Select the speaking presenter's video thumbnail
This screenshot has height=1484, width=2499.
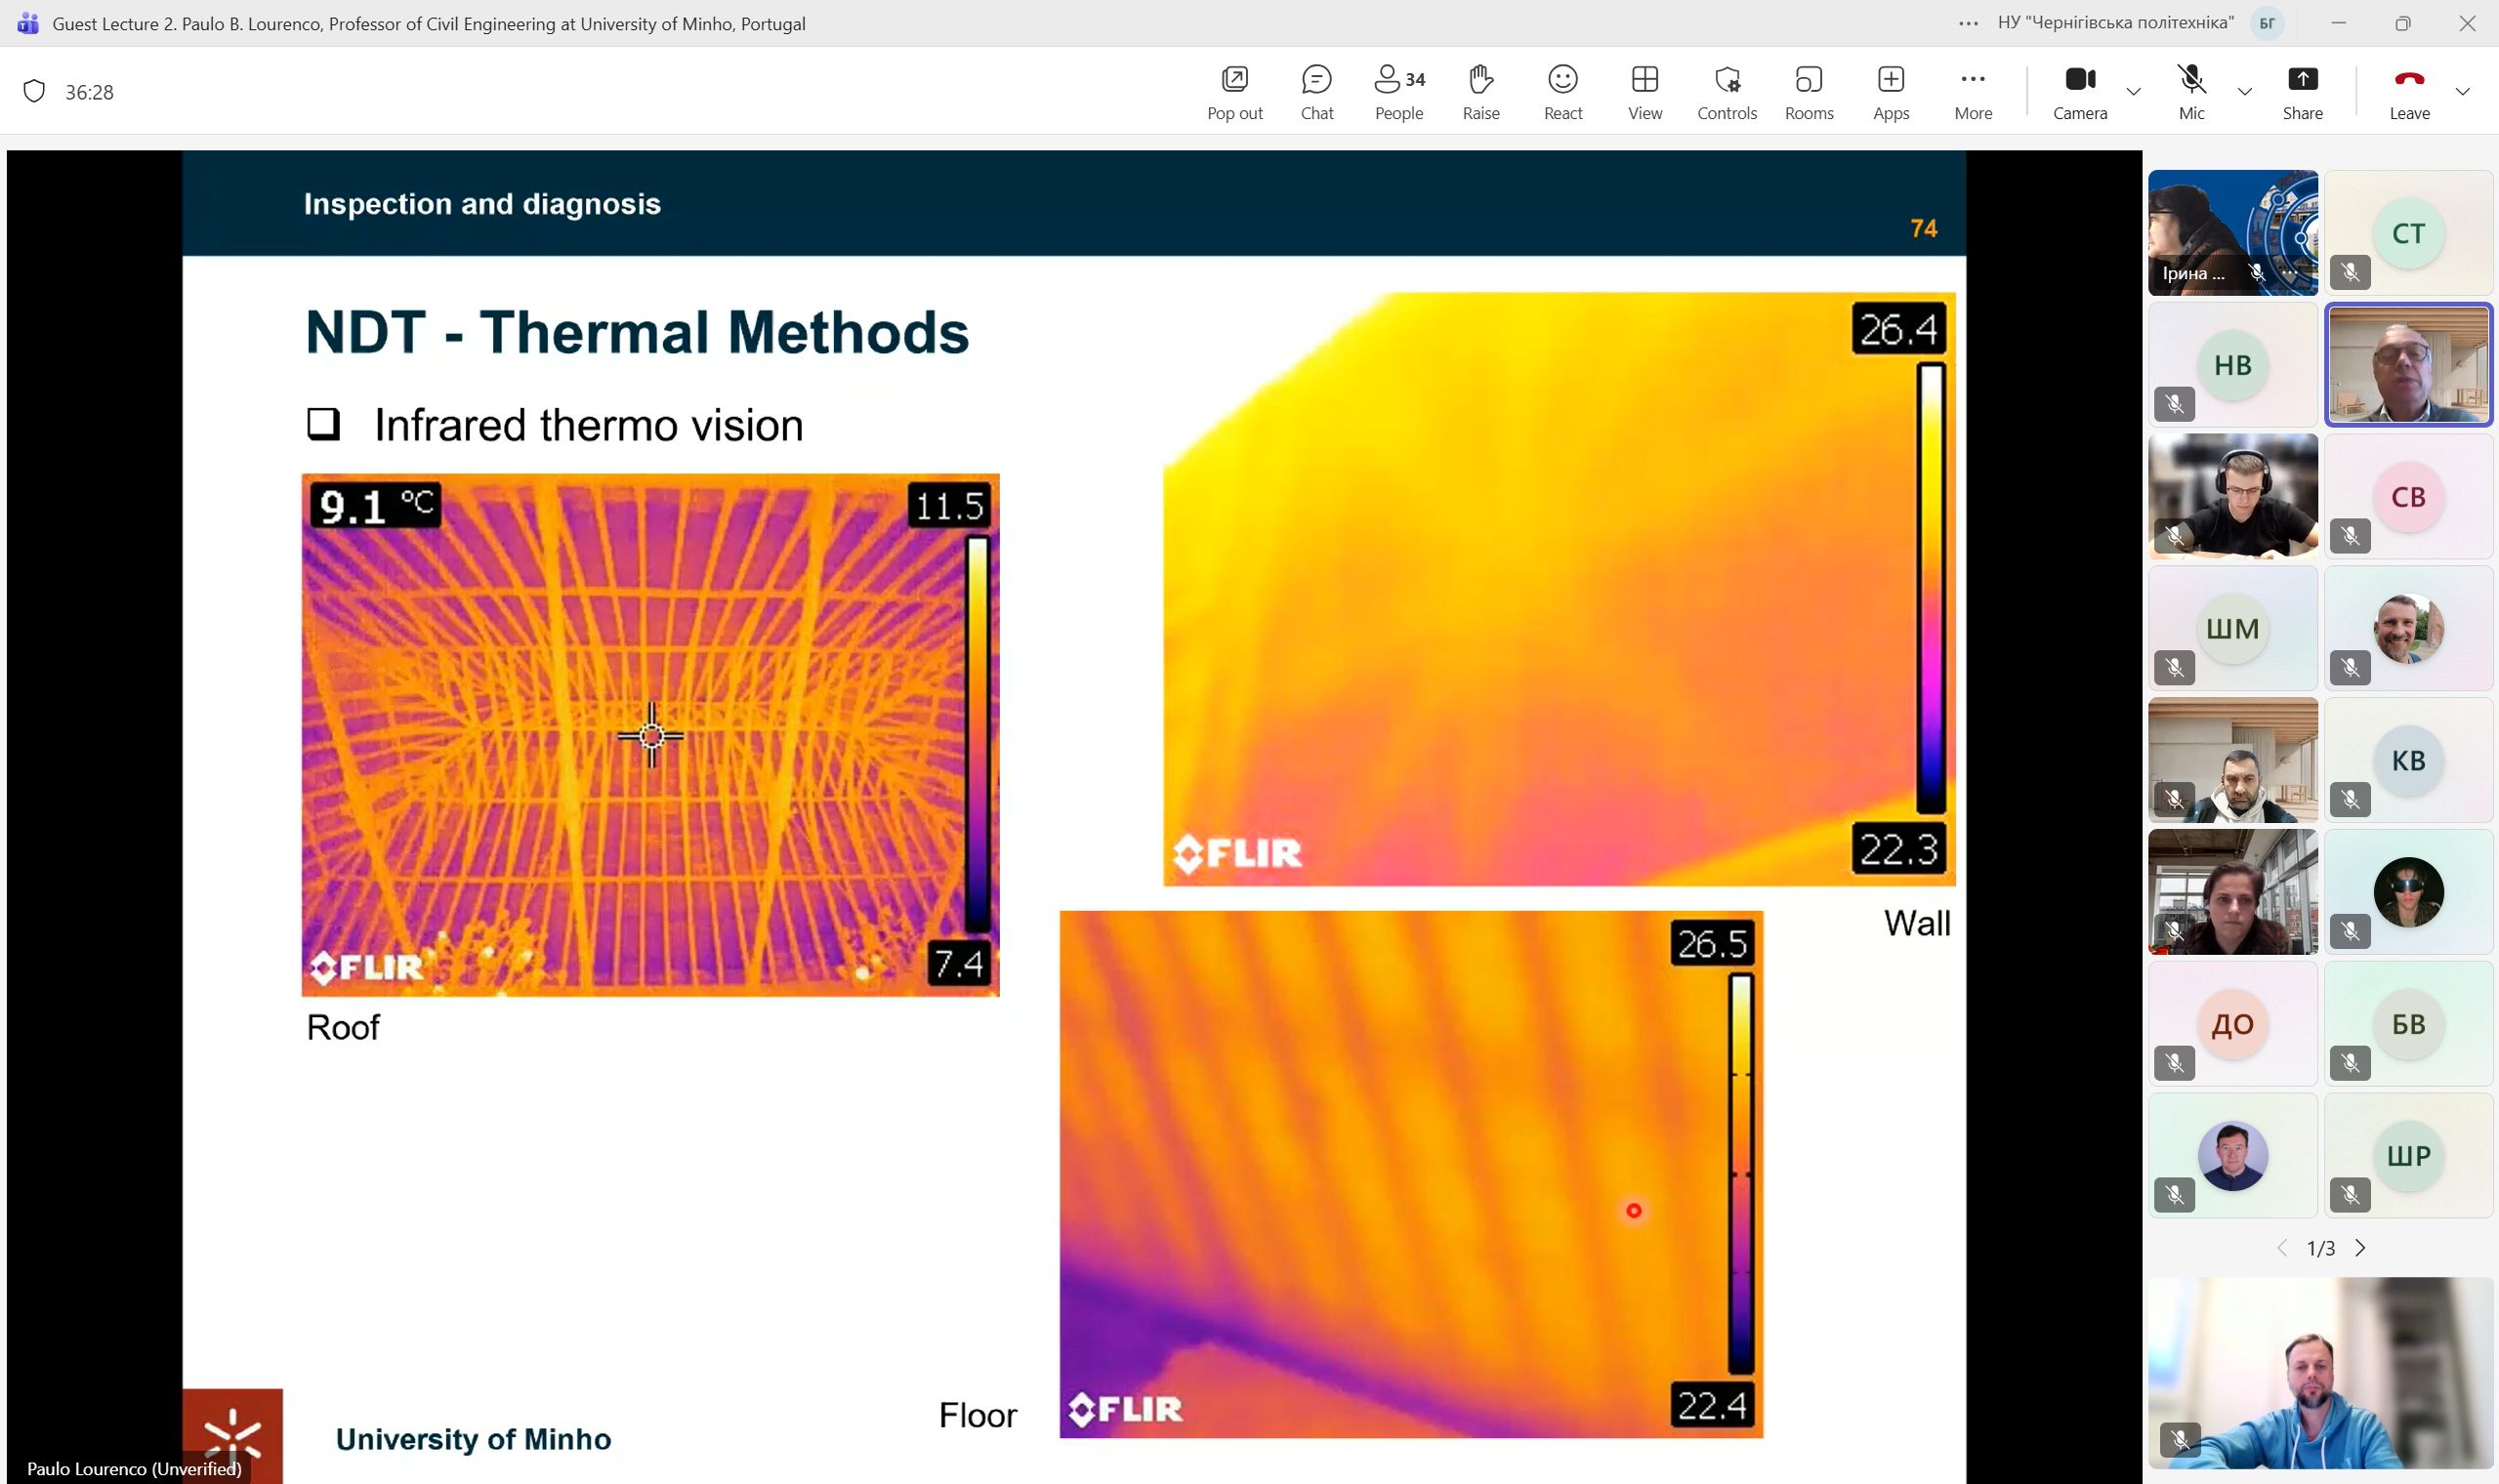2407,365
